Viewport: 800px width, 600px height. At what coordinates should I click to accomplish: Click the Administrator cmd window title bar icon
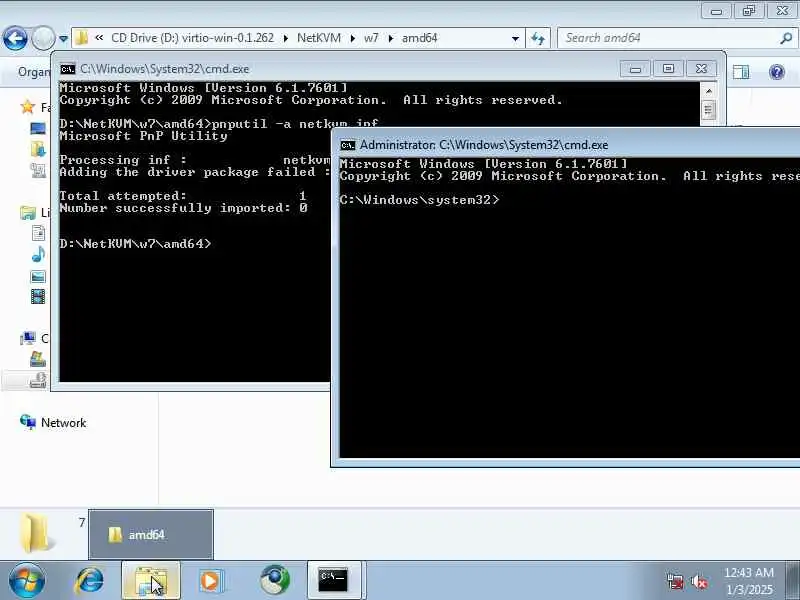tap(347, 145)
